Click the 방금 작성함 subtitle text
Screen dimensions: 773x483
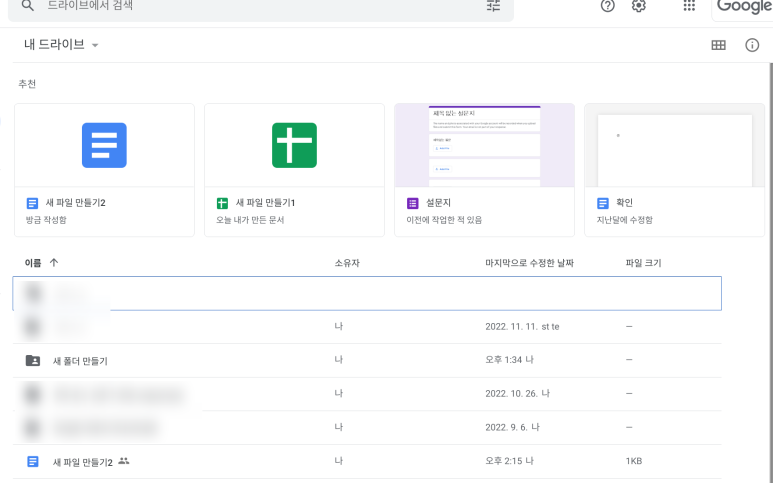(46, 220)
